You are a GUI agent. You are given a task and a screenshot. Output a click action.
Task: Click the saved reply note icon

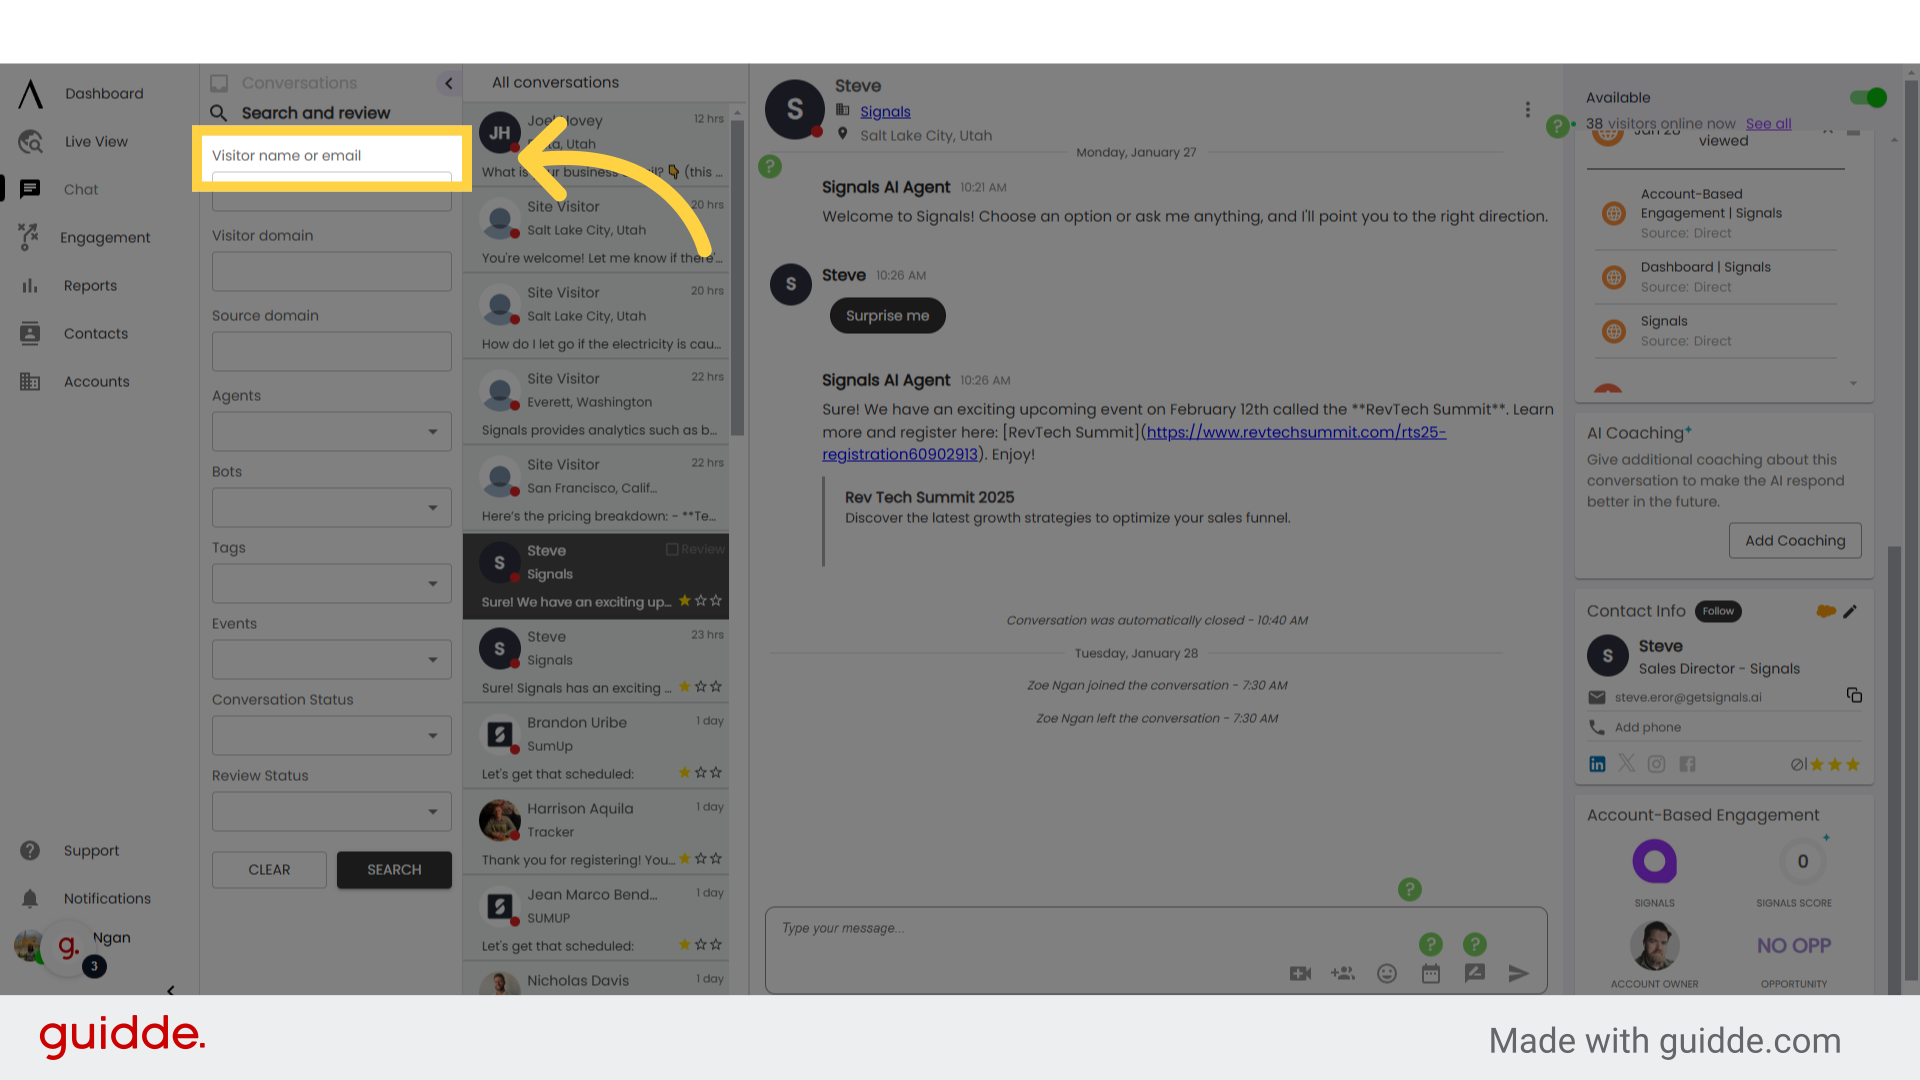pyautogui.click(x=1475, y=973)
